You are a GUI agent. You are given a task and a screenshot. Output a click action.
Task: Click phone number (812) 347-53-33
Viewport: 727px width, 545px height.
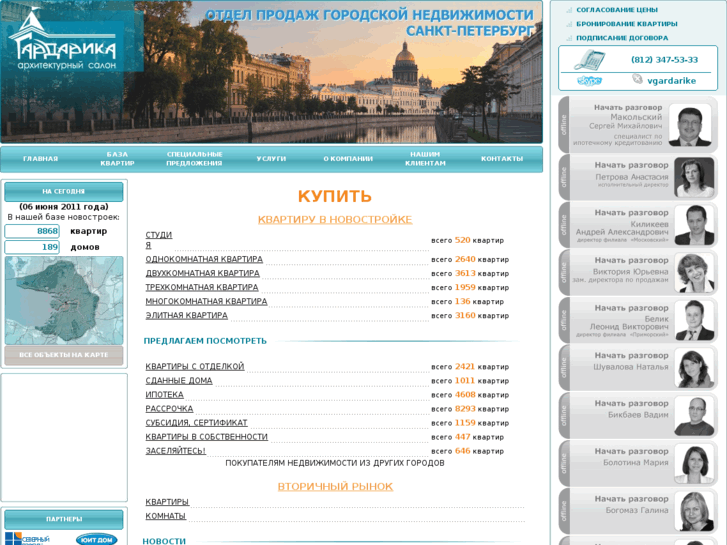(664, 60)
